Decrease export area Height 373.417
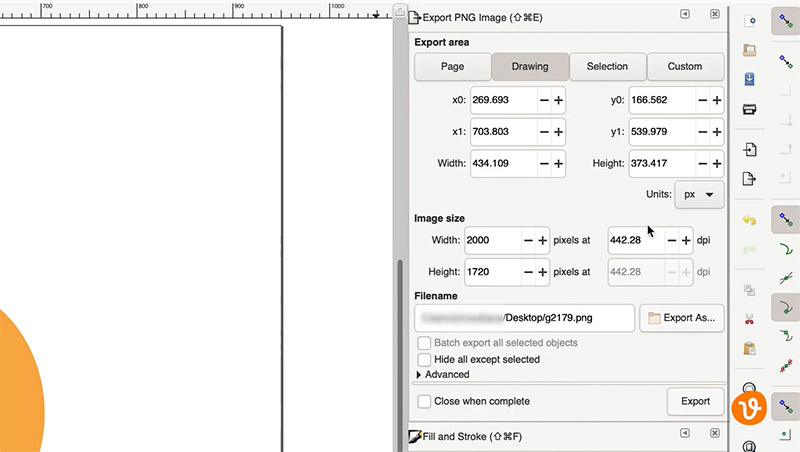This screenshot has width=800, height=452. (703, 163)
